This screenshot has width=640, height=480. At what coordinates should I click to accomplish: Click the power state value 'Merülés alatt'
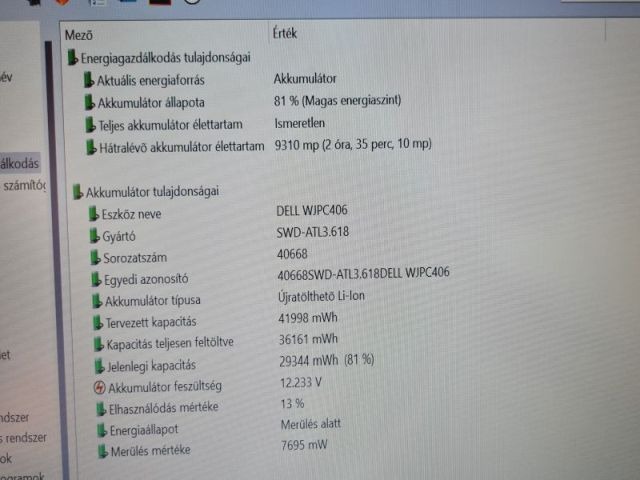(311, 424)
